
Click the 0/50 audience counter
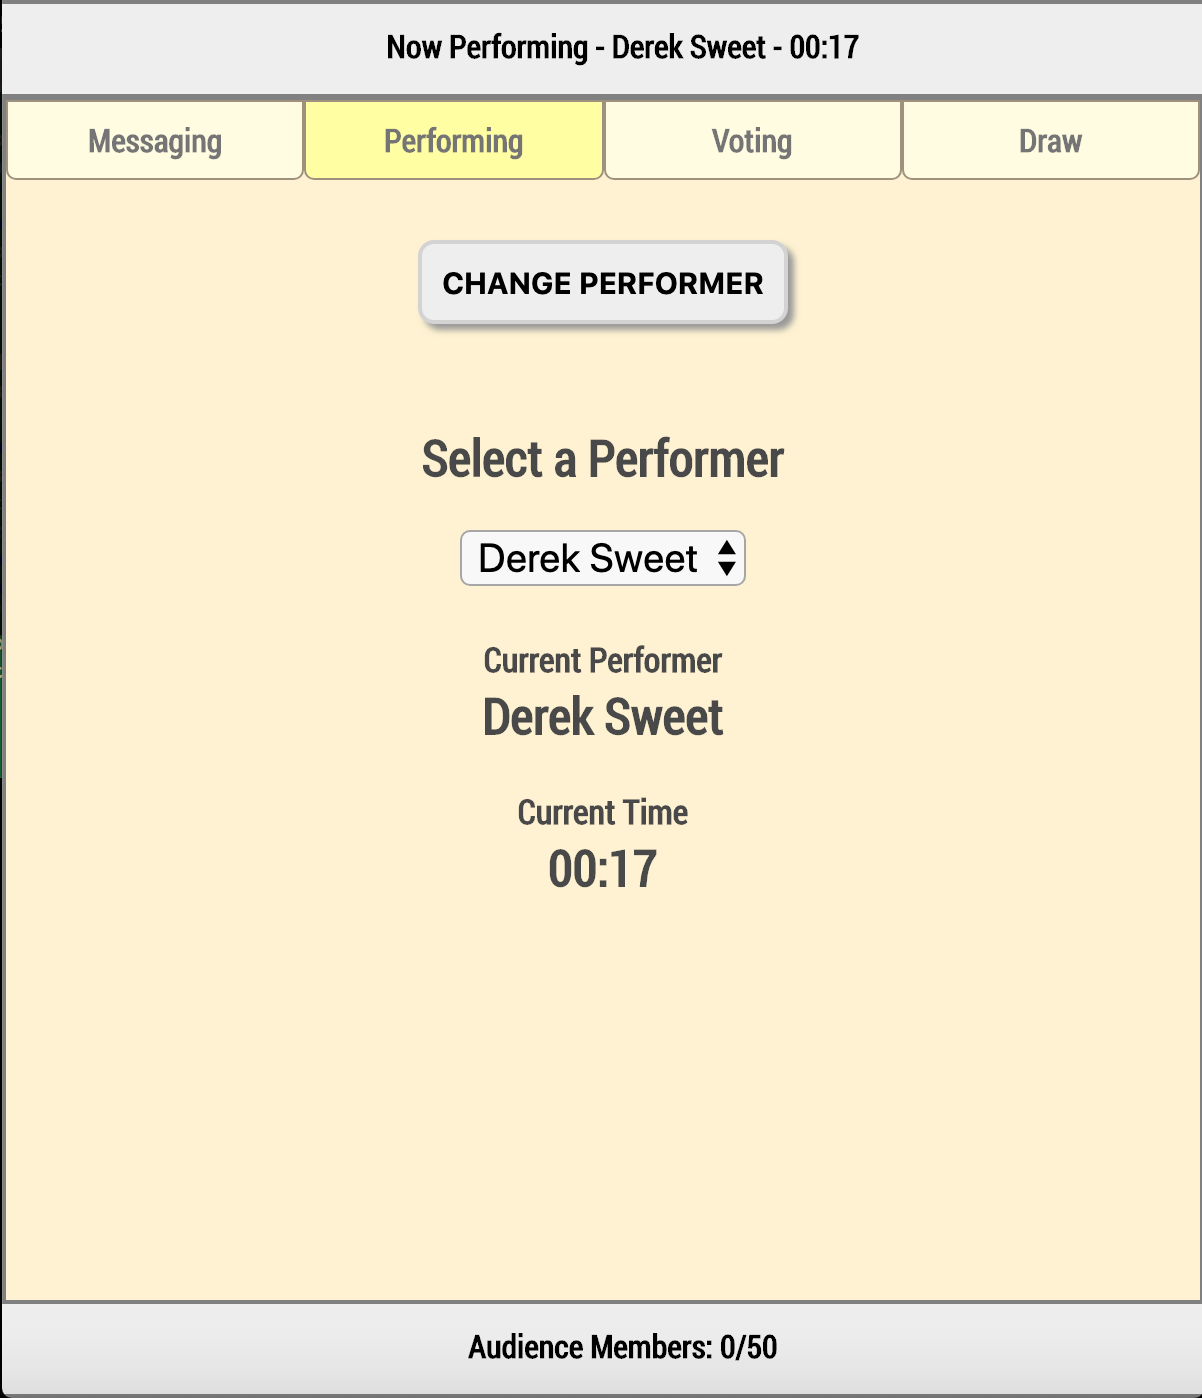click(750, 1346)
